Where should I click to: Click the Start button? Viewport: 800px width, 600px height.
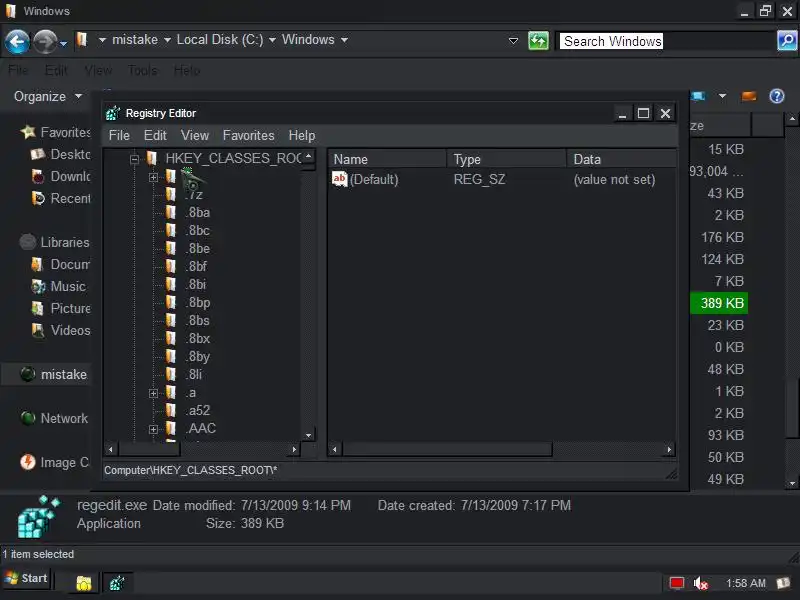coord(26,578)
